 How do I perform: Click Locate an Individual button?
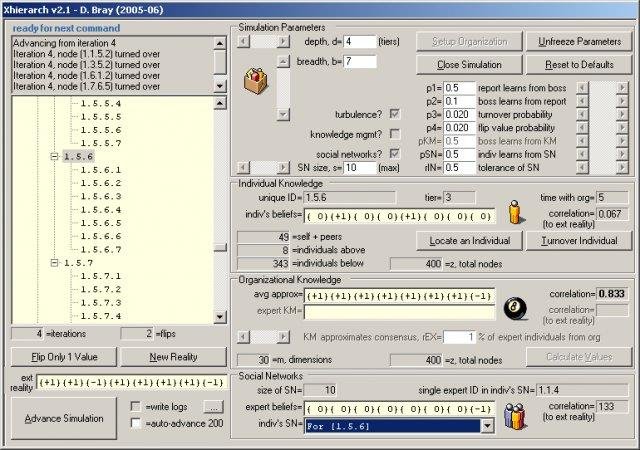click(469, 241)
